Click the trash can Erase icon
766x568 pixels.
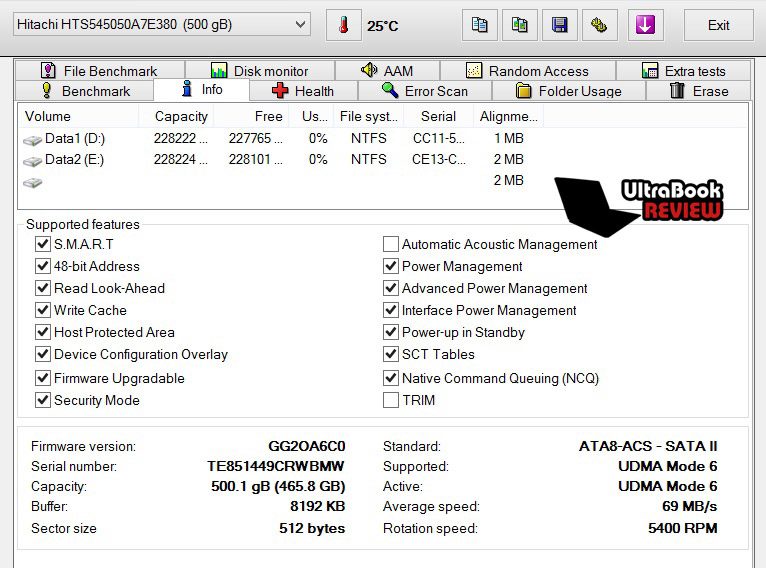[677, 90]
